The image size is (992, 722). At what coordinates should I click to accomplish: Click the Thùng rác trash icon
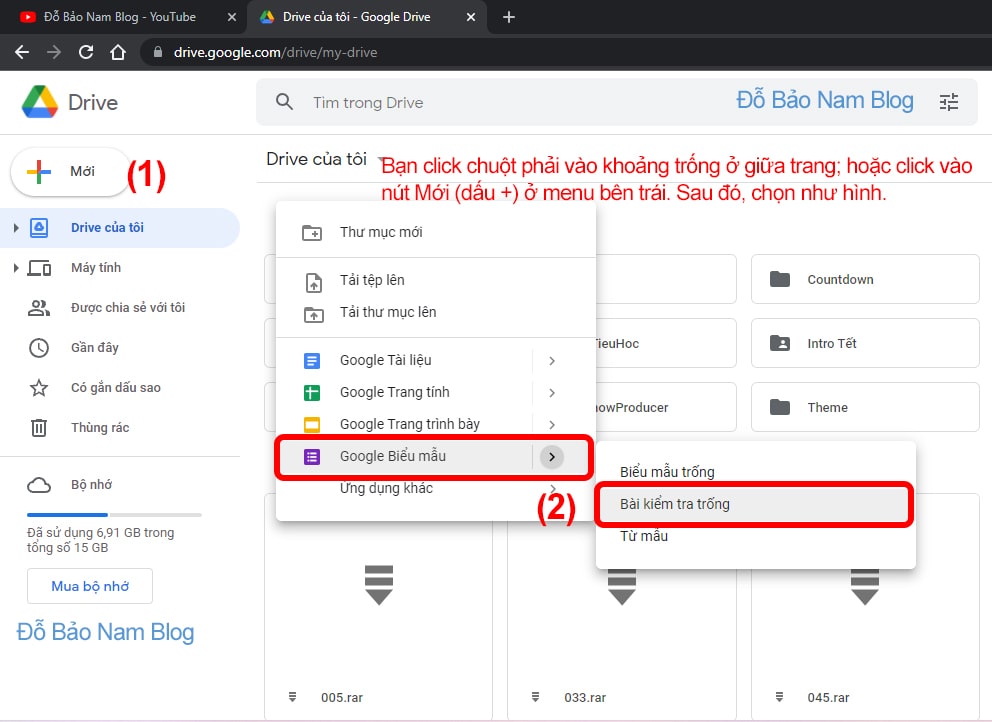coord(39,428)
